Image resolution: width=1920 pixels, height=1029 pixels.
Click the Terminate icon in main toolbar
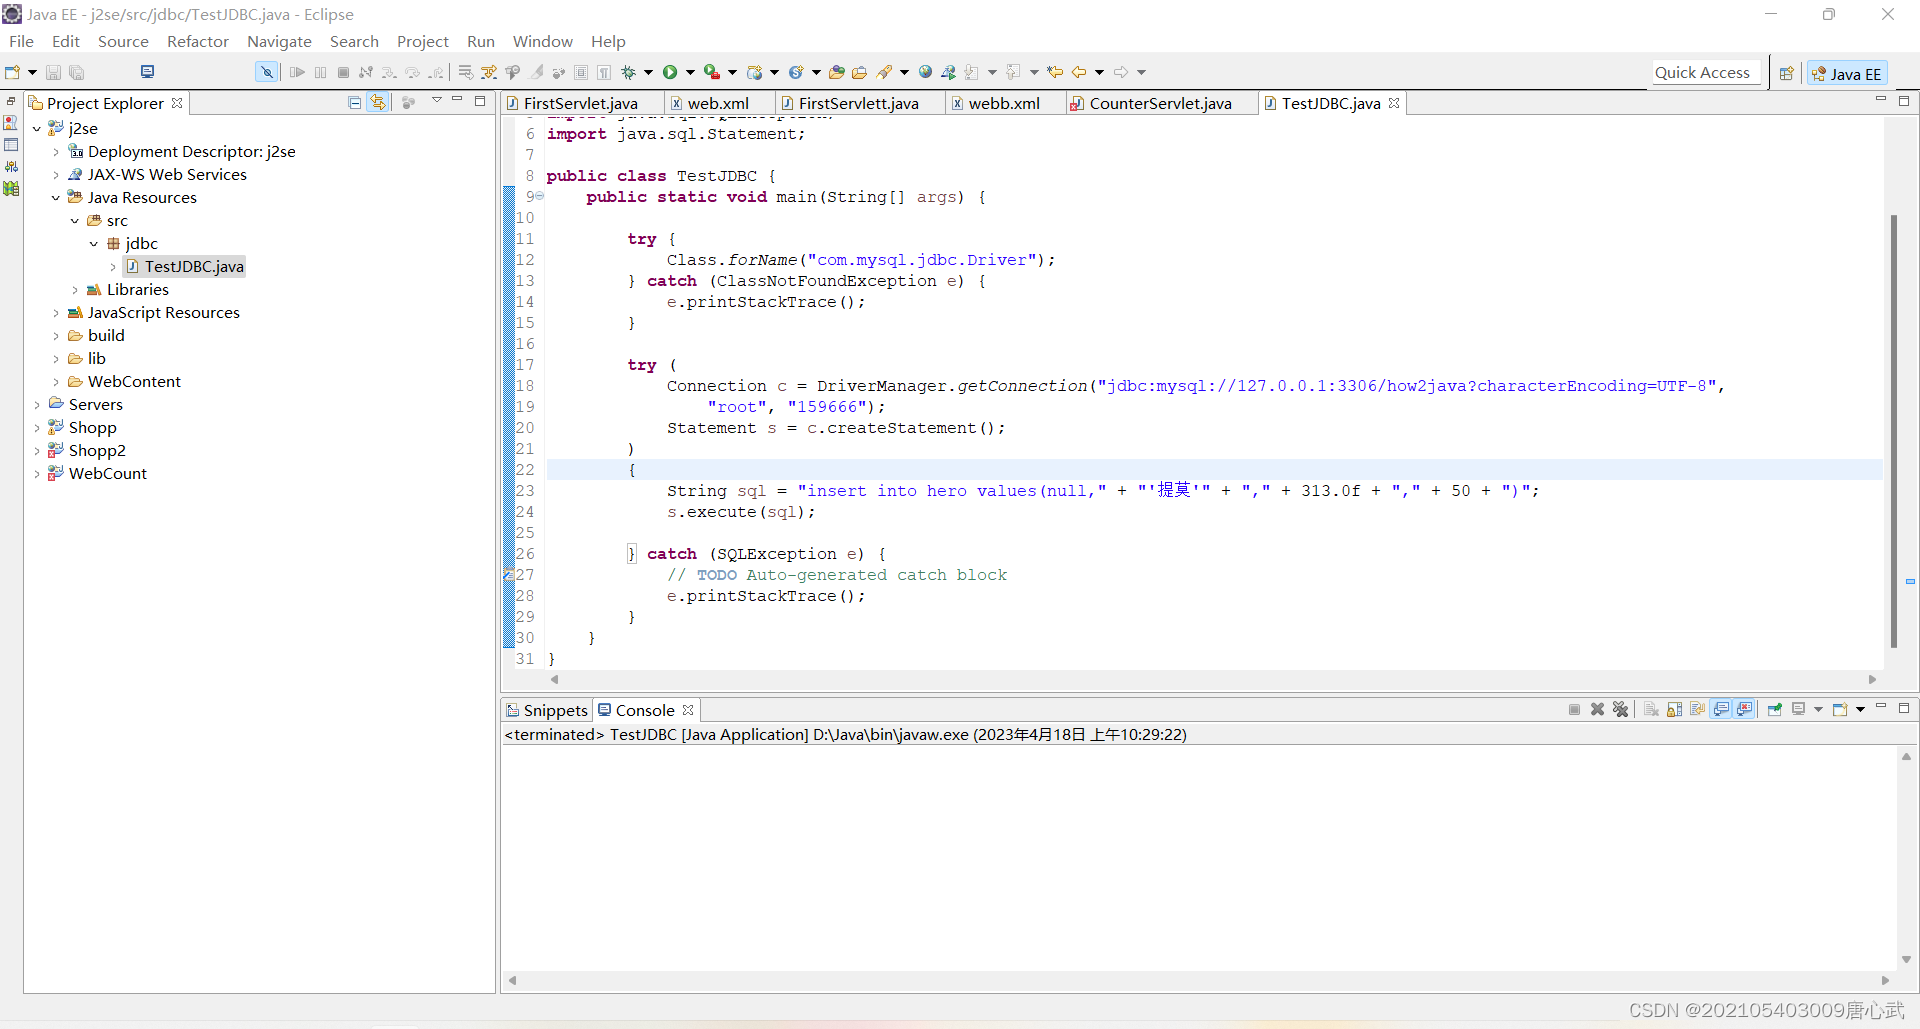[343, 72]
